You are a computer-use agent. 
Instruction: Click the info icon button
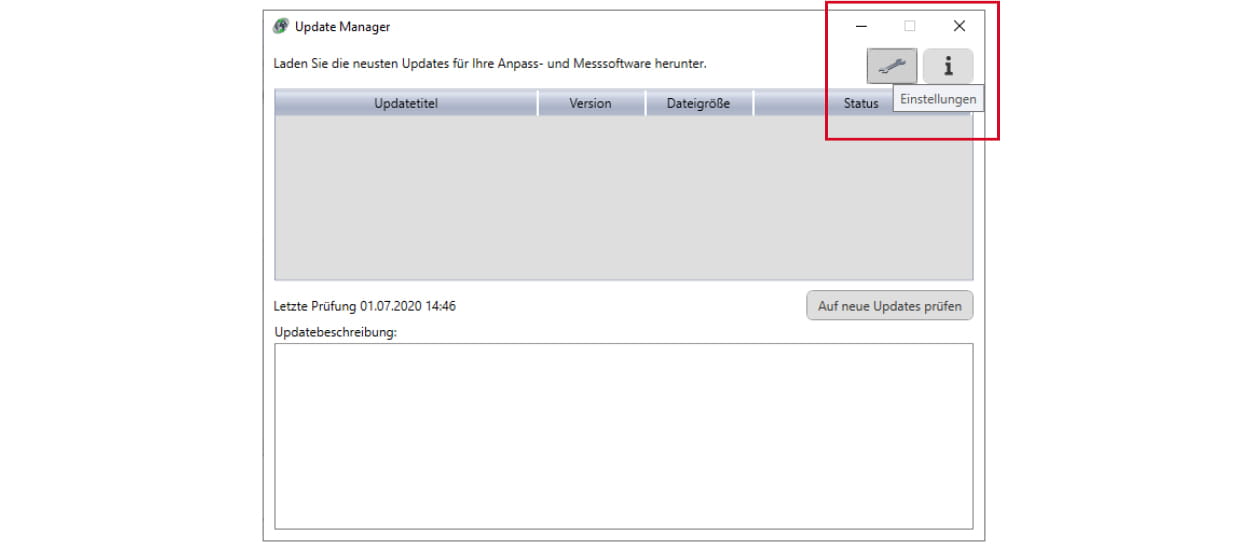tap(947, 66)
